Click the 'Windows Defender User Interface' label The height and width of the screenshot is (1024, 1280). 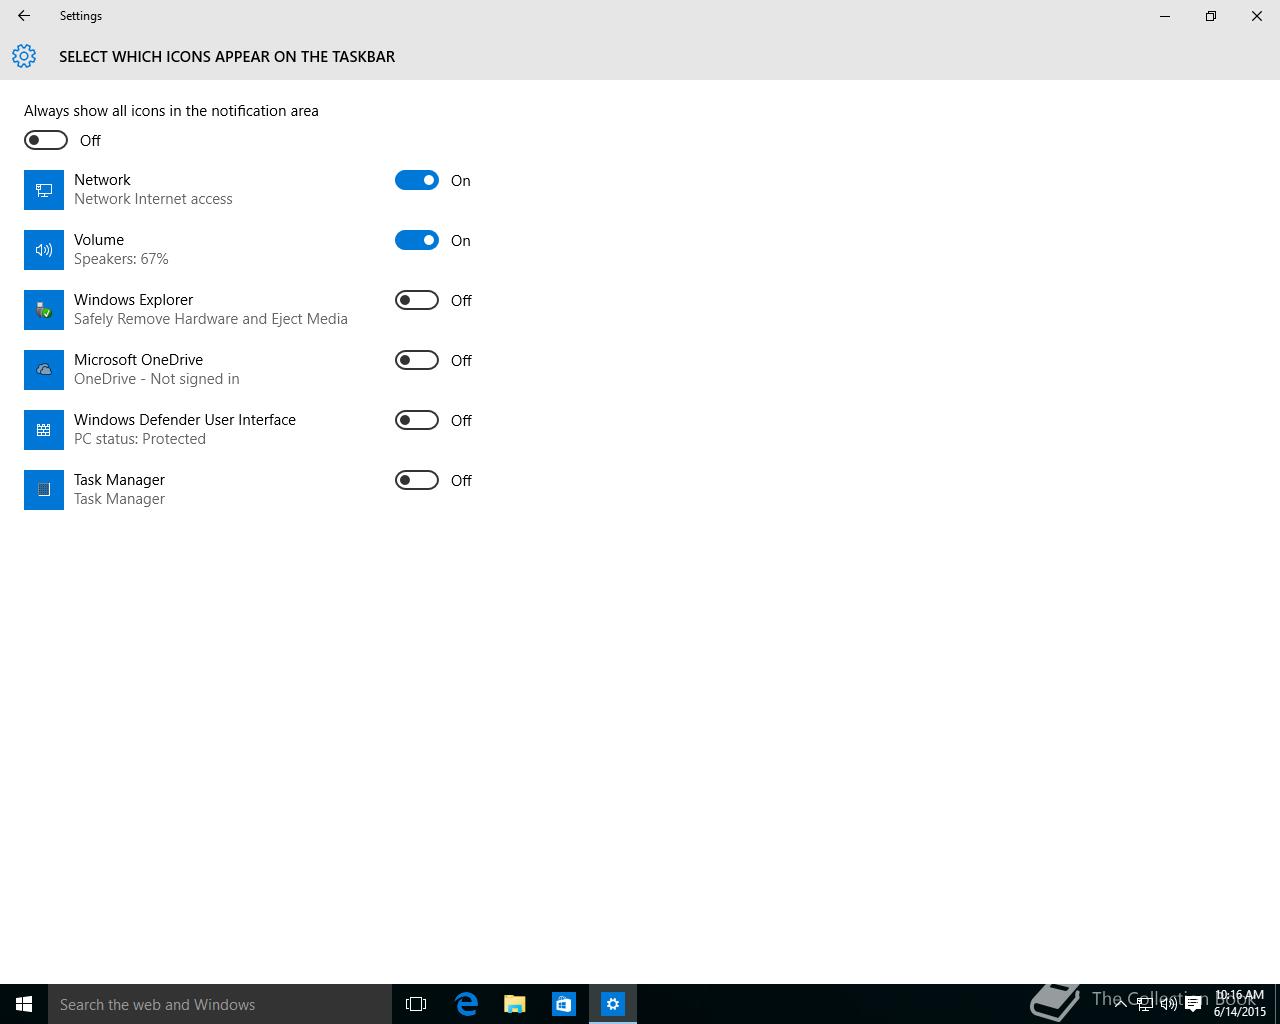click(185, 420)
